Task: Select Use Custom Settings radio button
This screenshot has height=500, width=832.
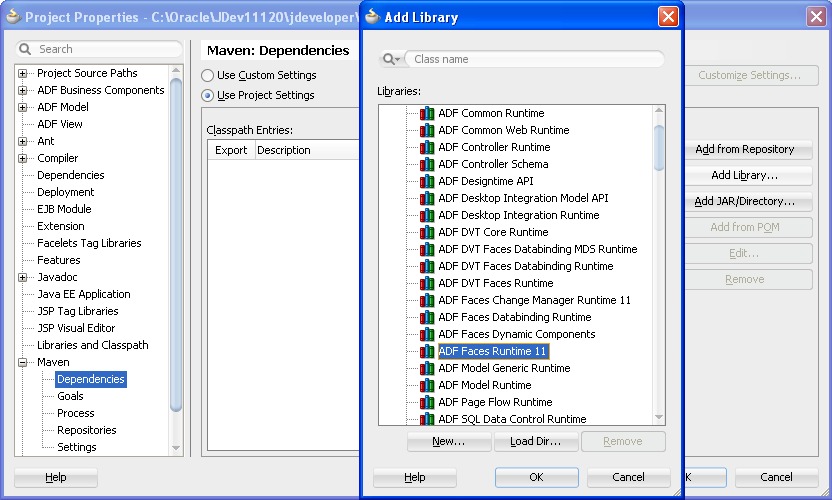Action: pyautogui.click(x=207, y=75)
